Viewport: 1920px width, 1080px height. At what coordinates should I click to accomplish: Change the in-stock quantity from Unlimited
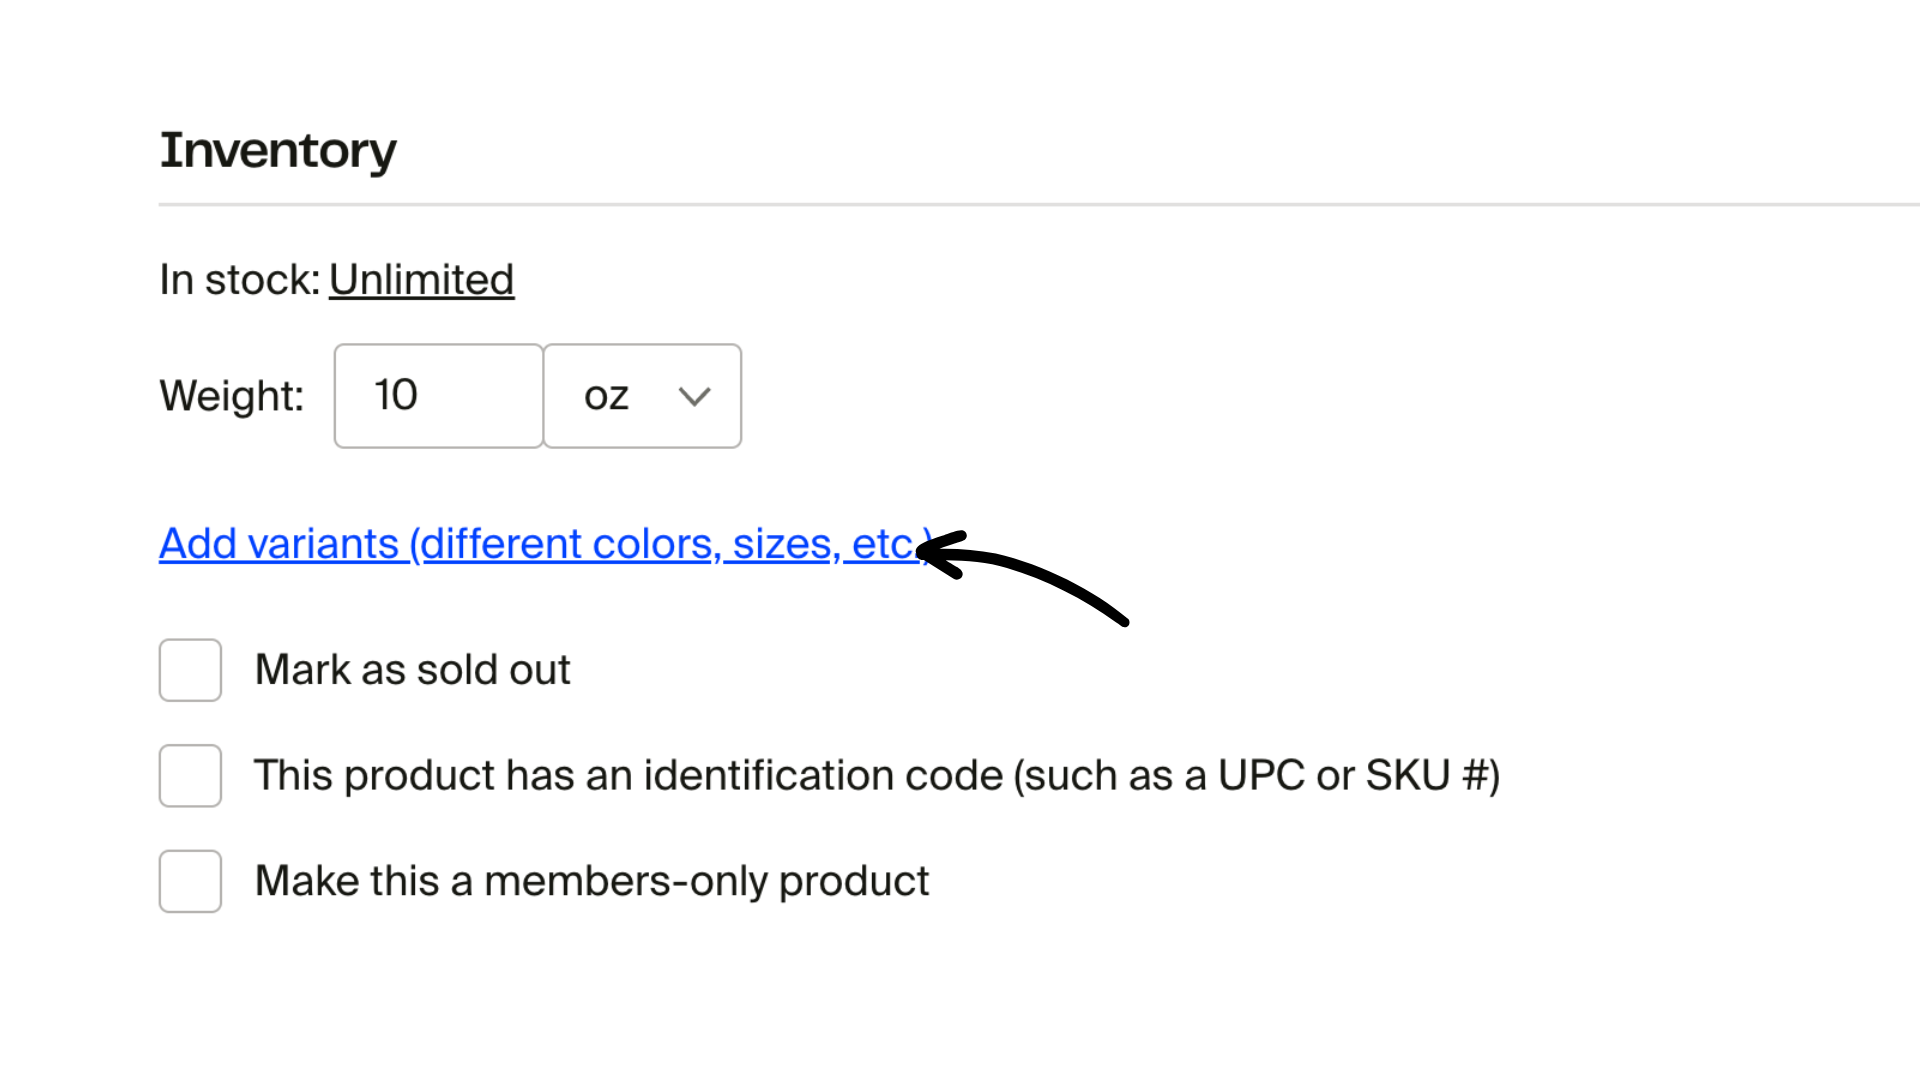click(421, 280)
